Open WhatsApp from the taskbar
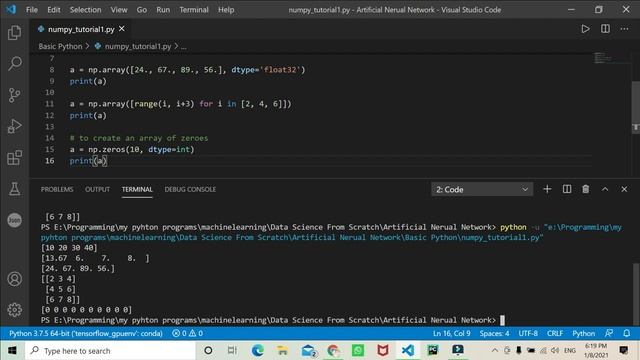Screen dimensions: 640x360 click(x=358, y=351)
